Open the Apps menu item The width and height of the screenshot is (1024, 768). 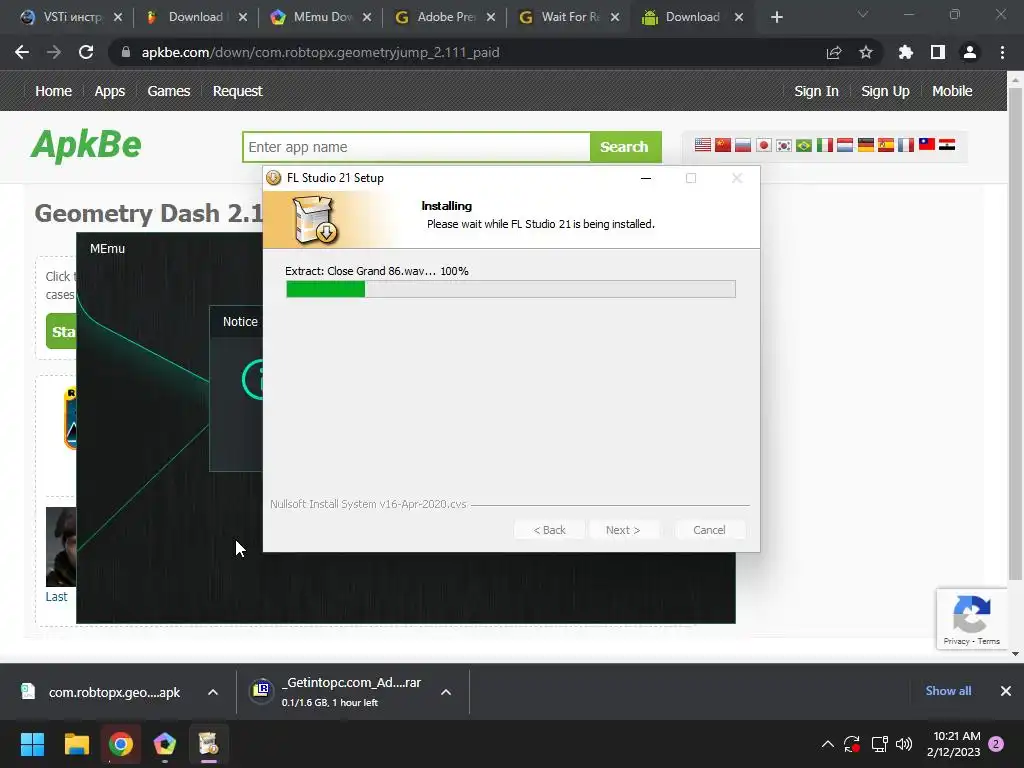click(x=110, y=91)
